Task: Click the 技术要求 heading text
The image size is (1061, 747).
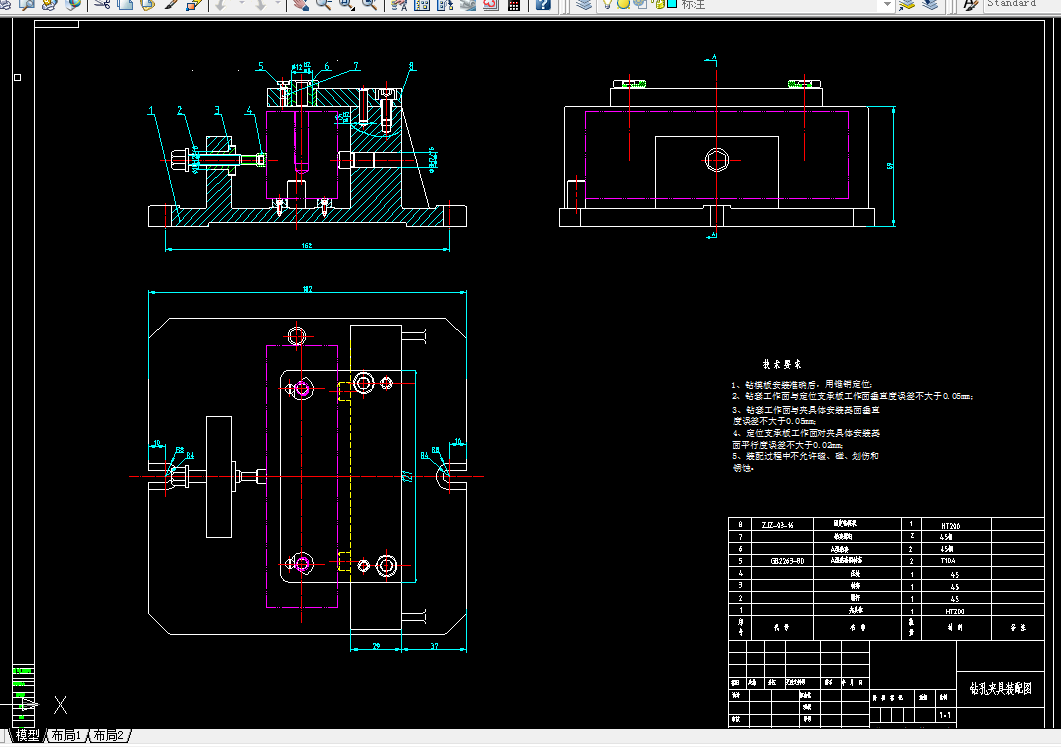Action: click(782, 364)
